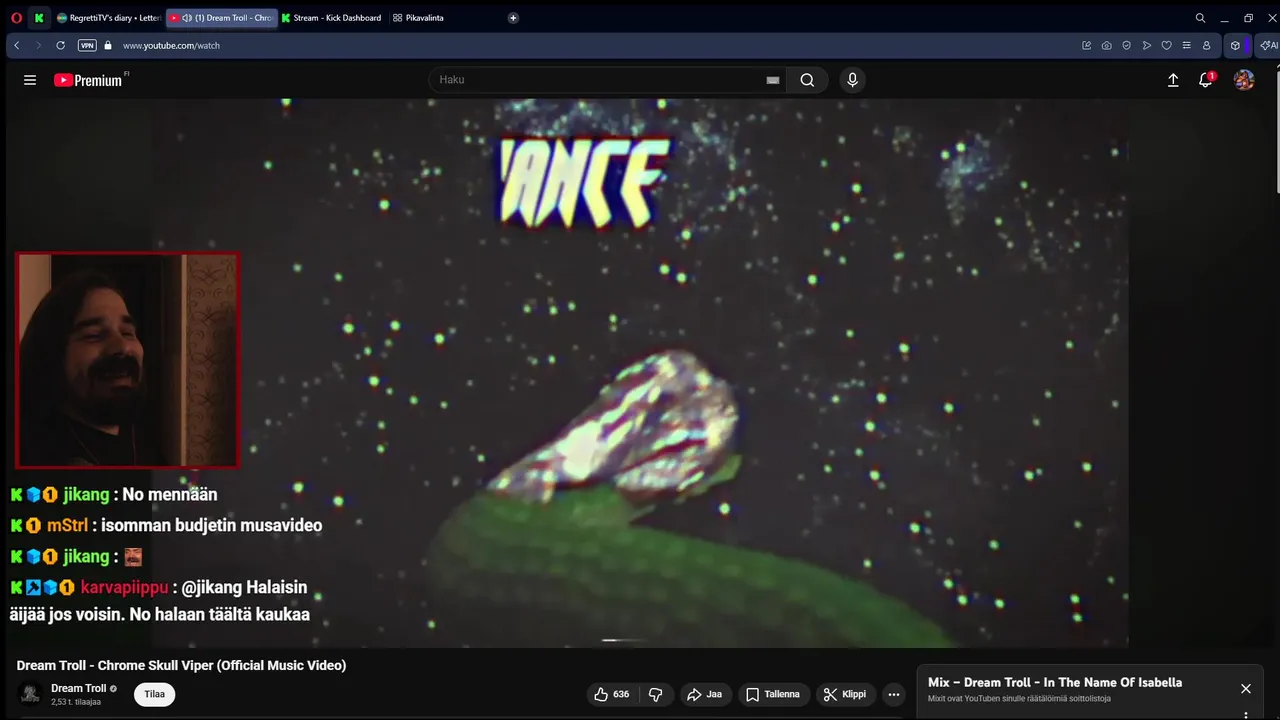Open the YouTube guide hamburger menu
This screenshot has width=1280, height=720.
(x=30, y=80)
